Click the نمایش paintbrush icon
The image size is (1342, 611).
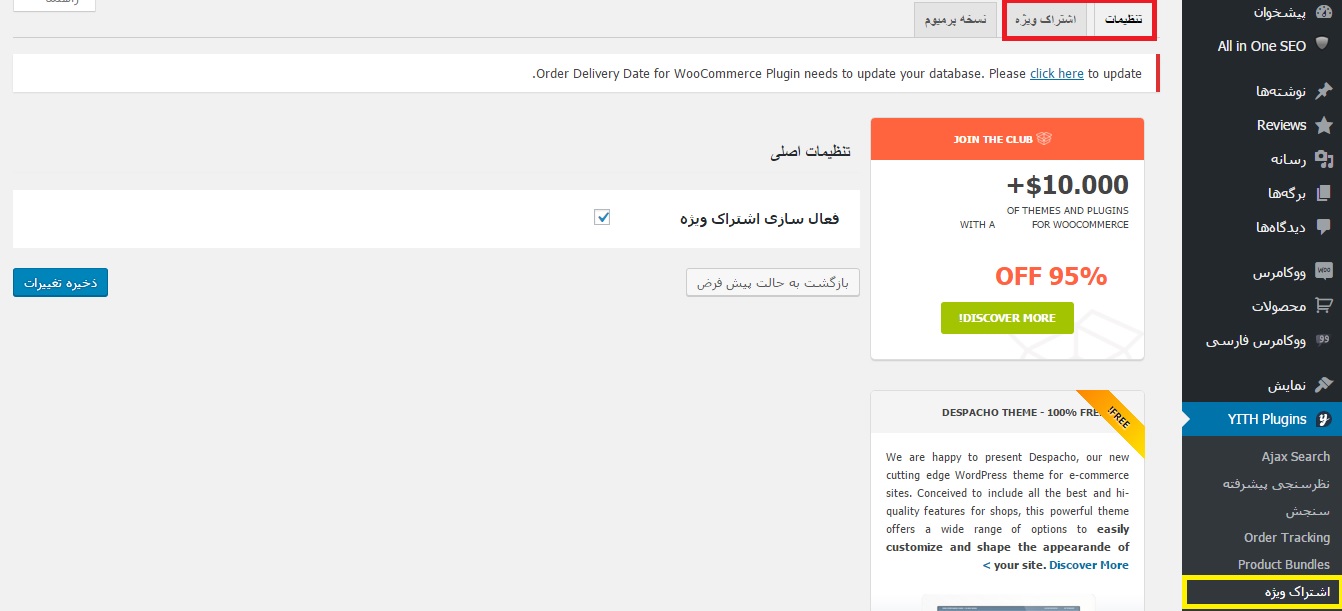(1323, 385)
